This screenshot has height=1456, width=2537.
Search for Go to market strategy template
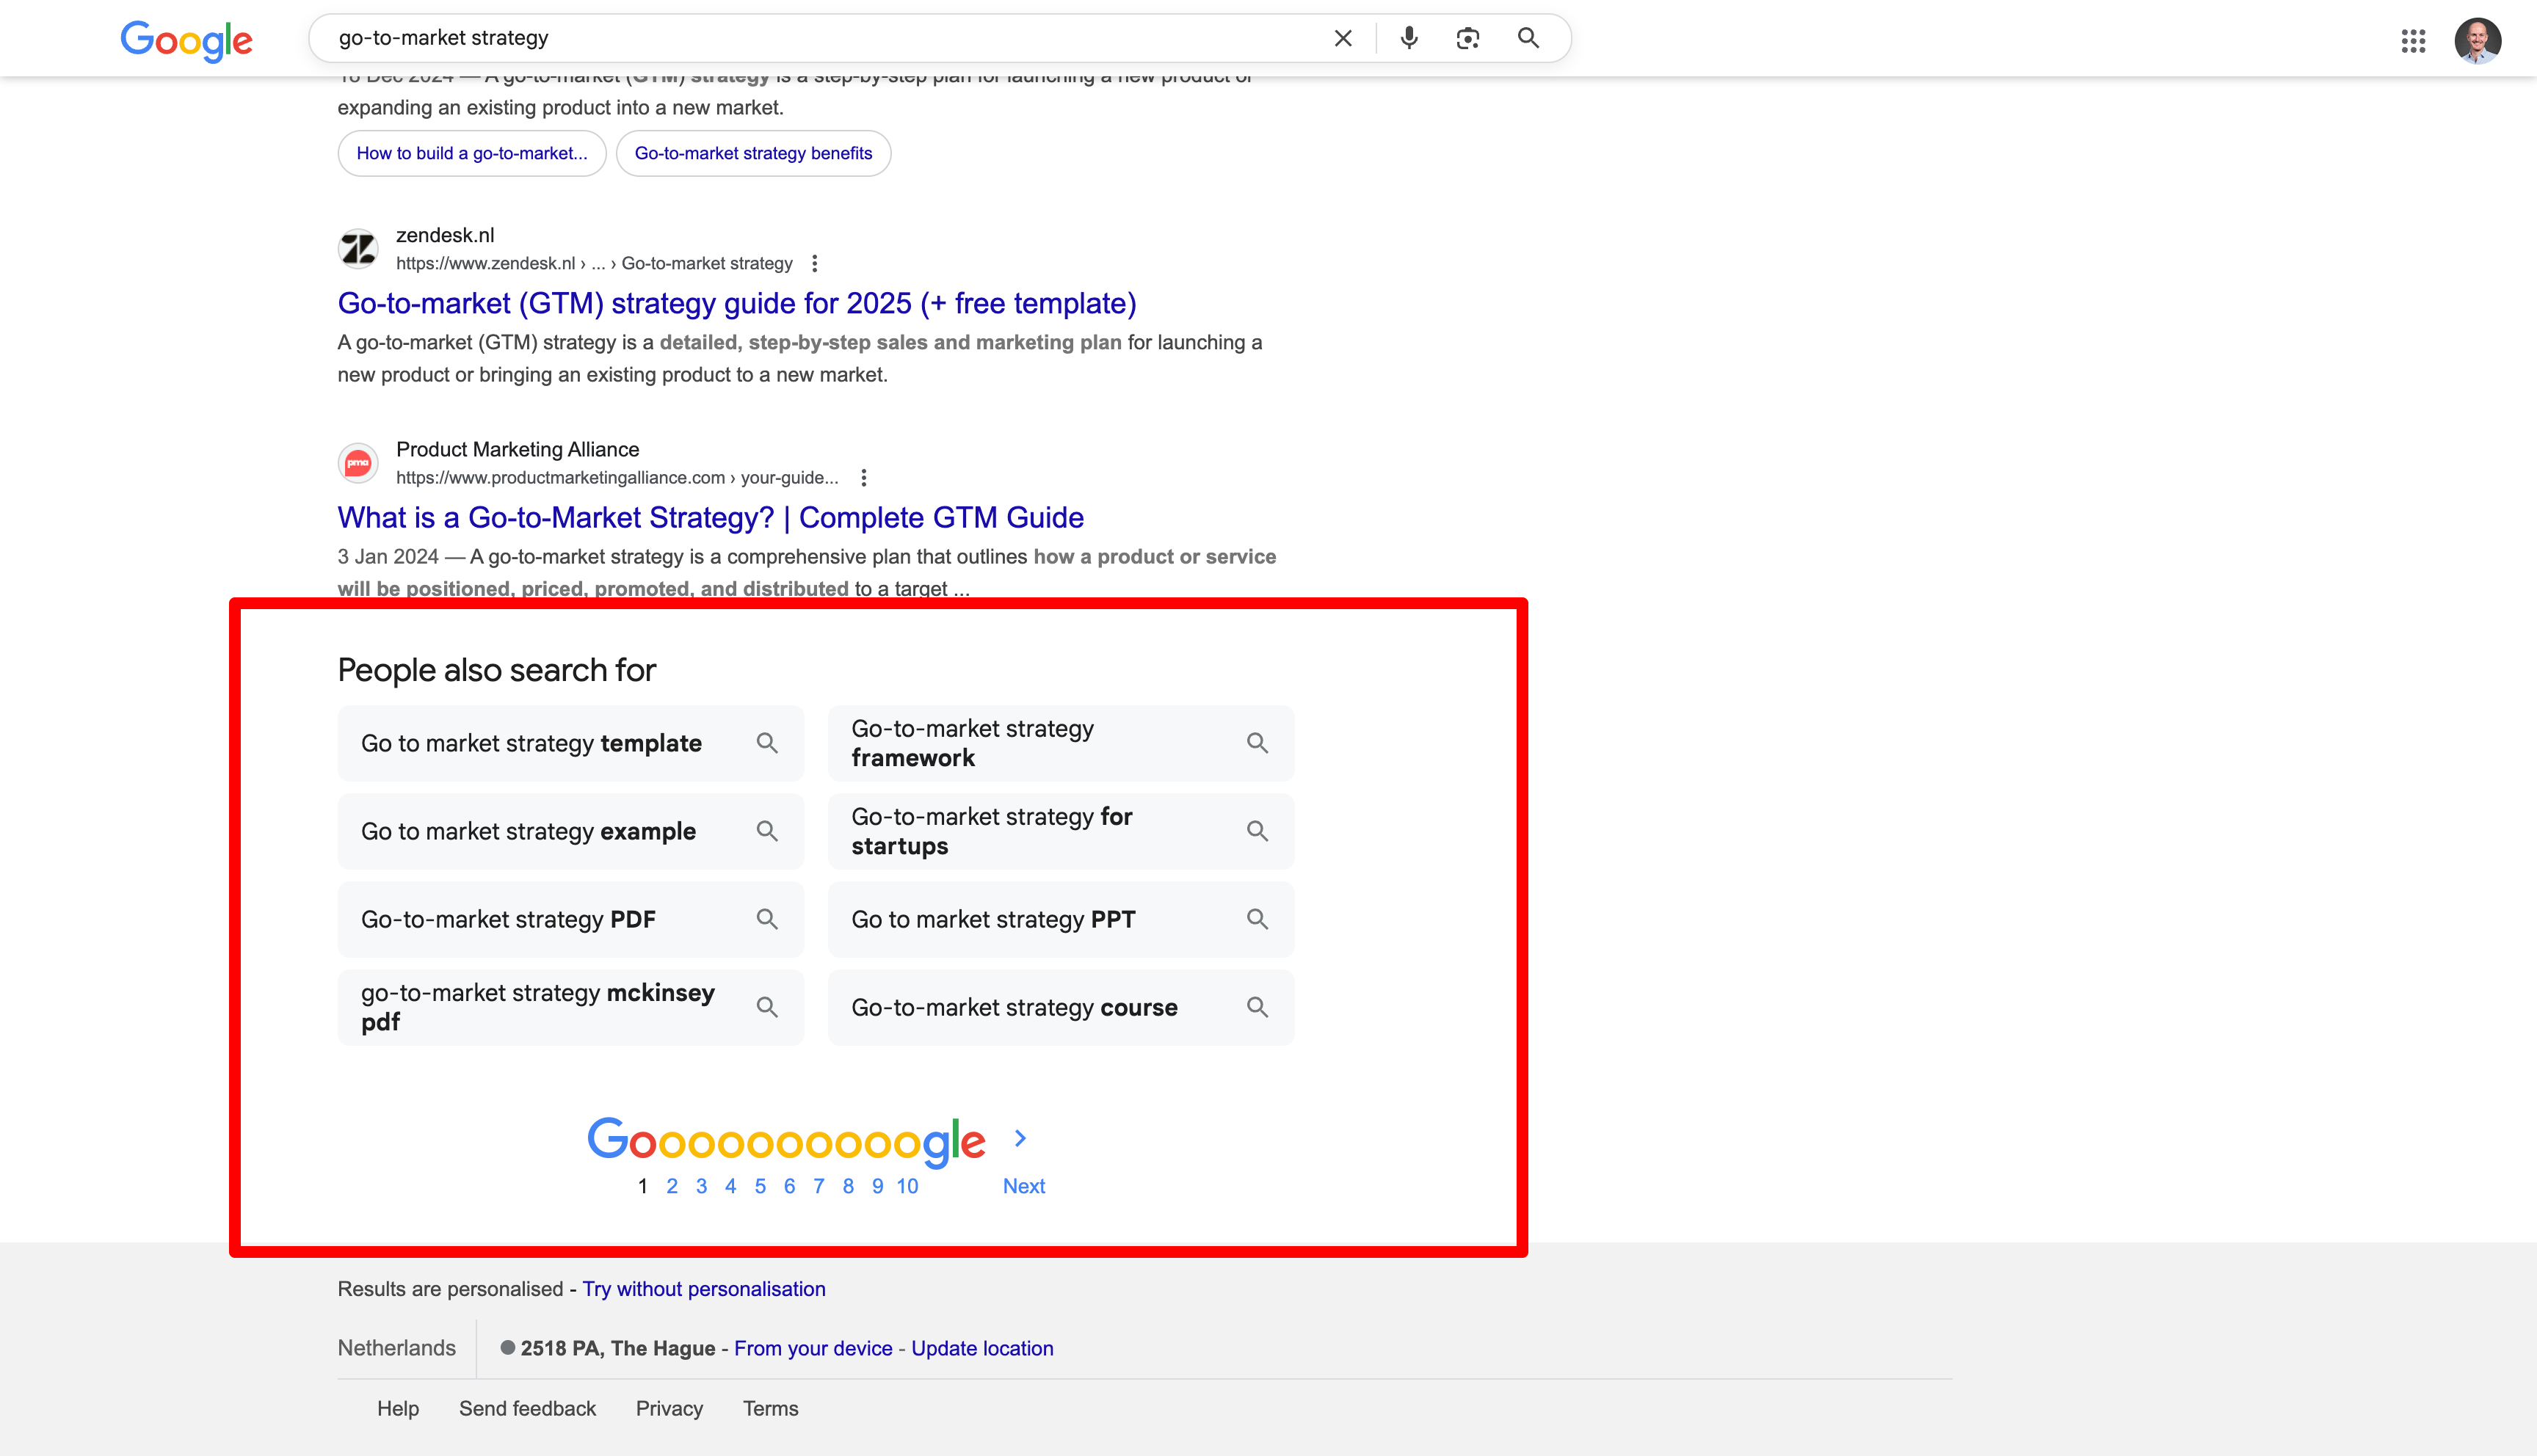[x=570, y=743]
